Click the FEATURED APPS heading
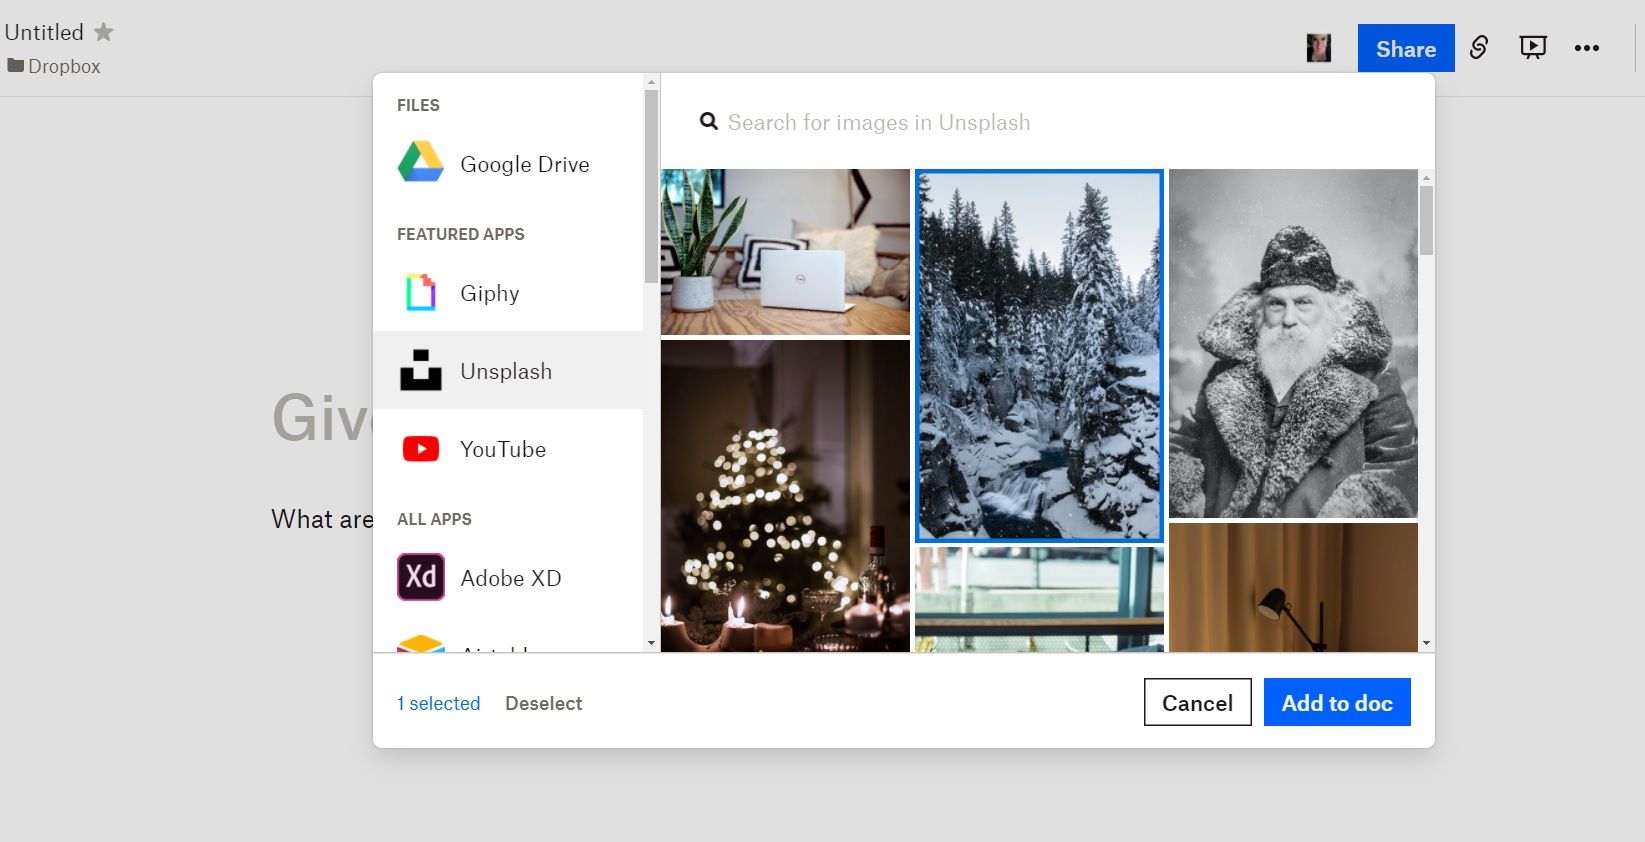The height and width of the screenshot is (842, 1645). [461, 234]
